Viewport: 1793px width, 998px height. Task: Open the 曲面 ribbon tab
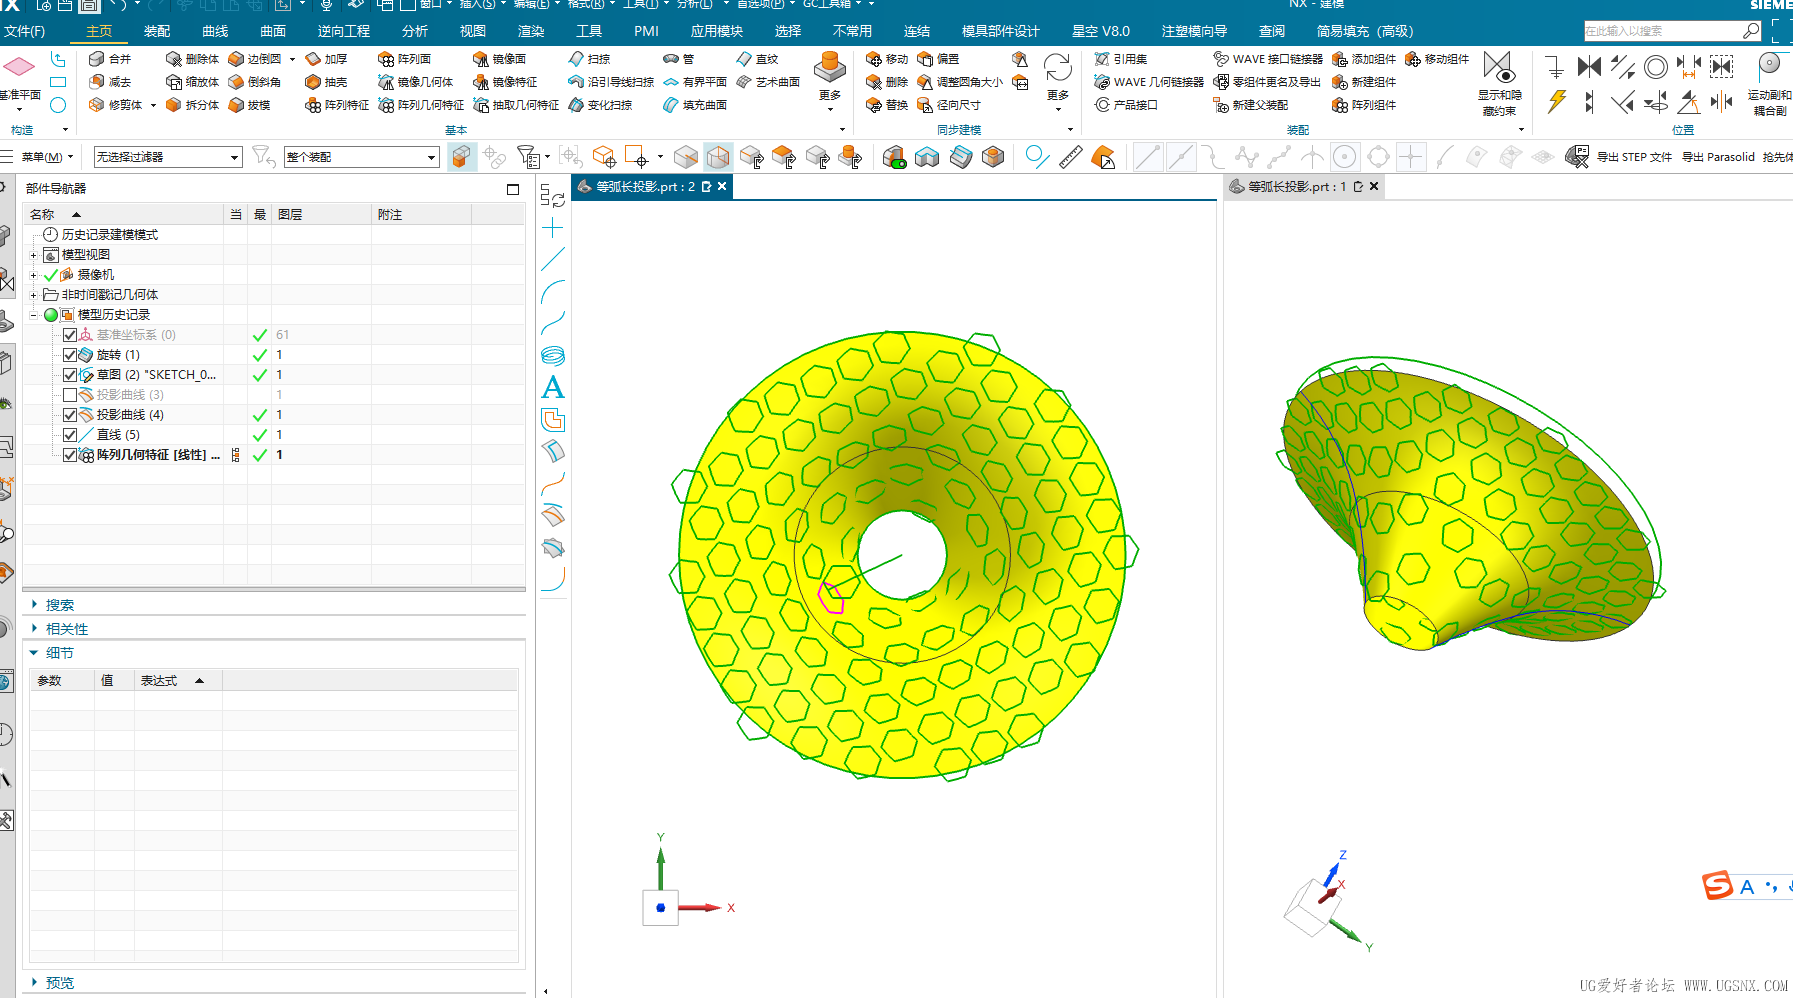coord(272,31)
